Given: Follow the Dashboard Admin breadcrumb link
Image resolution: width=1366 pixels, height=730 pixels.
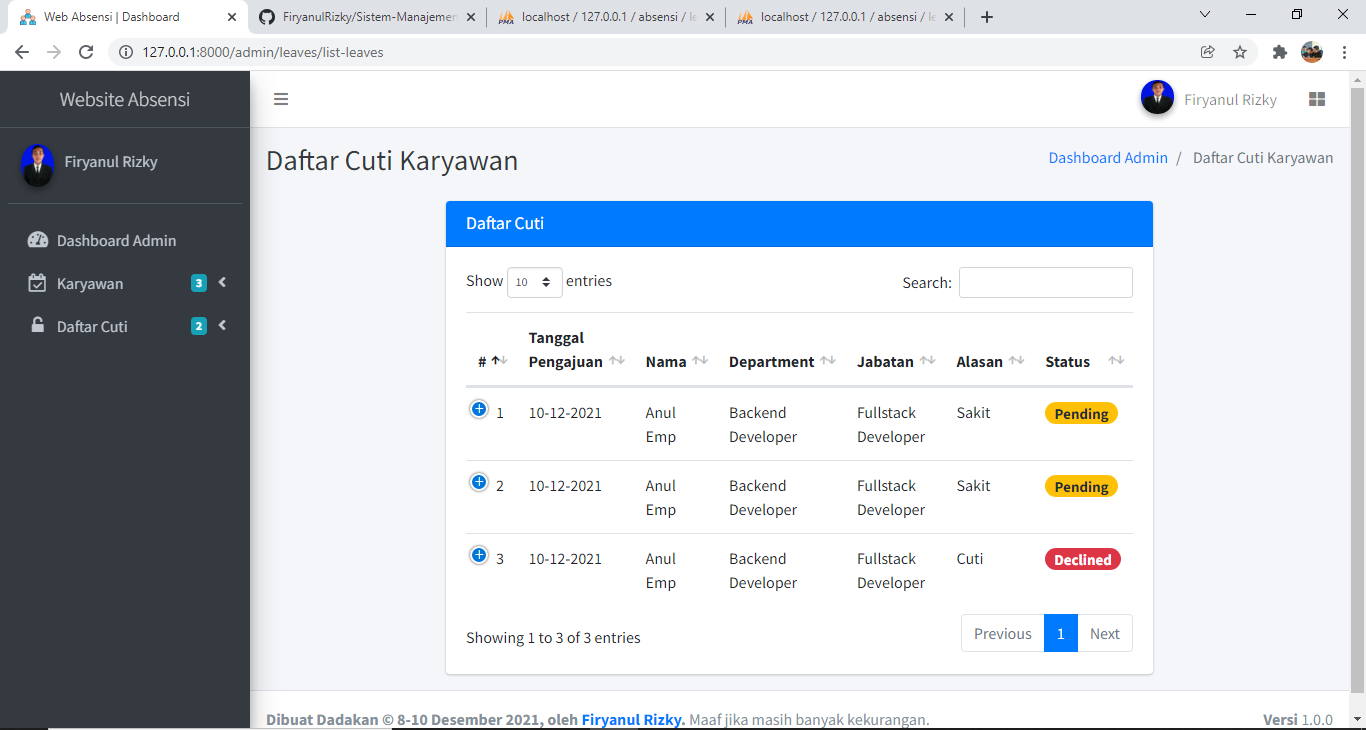Looking at the screenshot, I should pos(1108,157).
